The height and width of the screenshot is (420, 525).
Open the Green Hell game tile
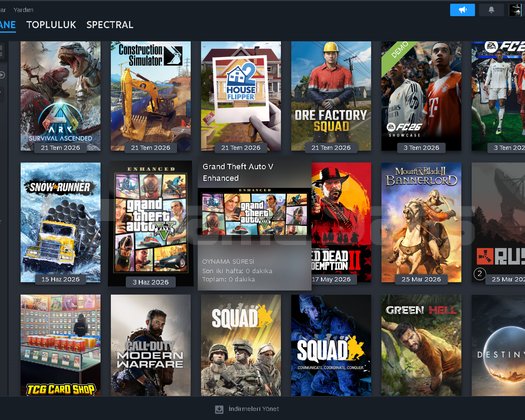click(421, 345)
